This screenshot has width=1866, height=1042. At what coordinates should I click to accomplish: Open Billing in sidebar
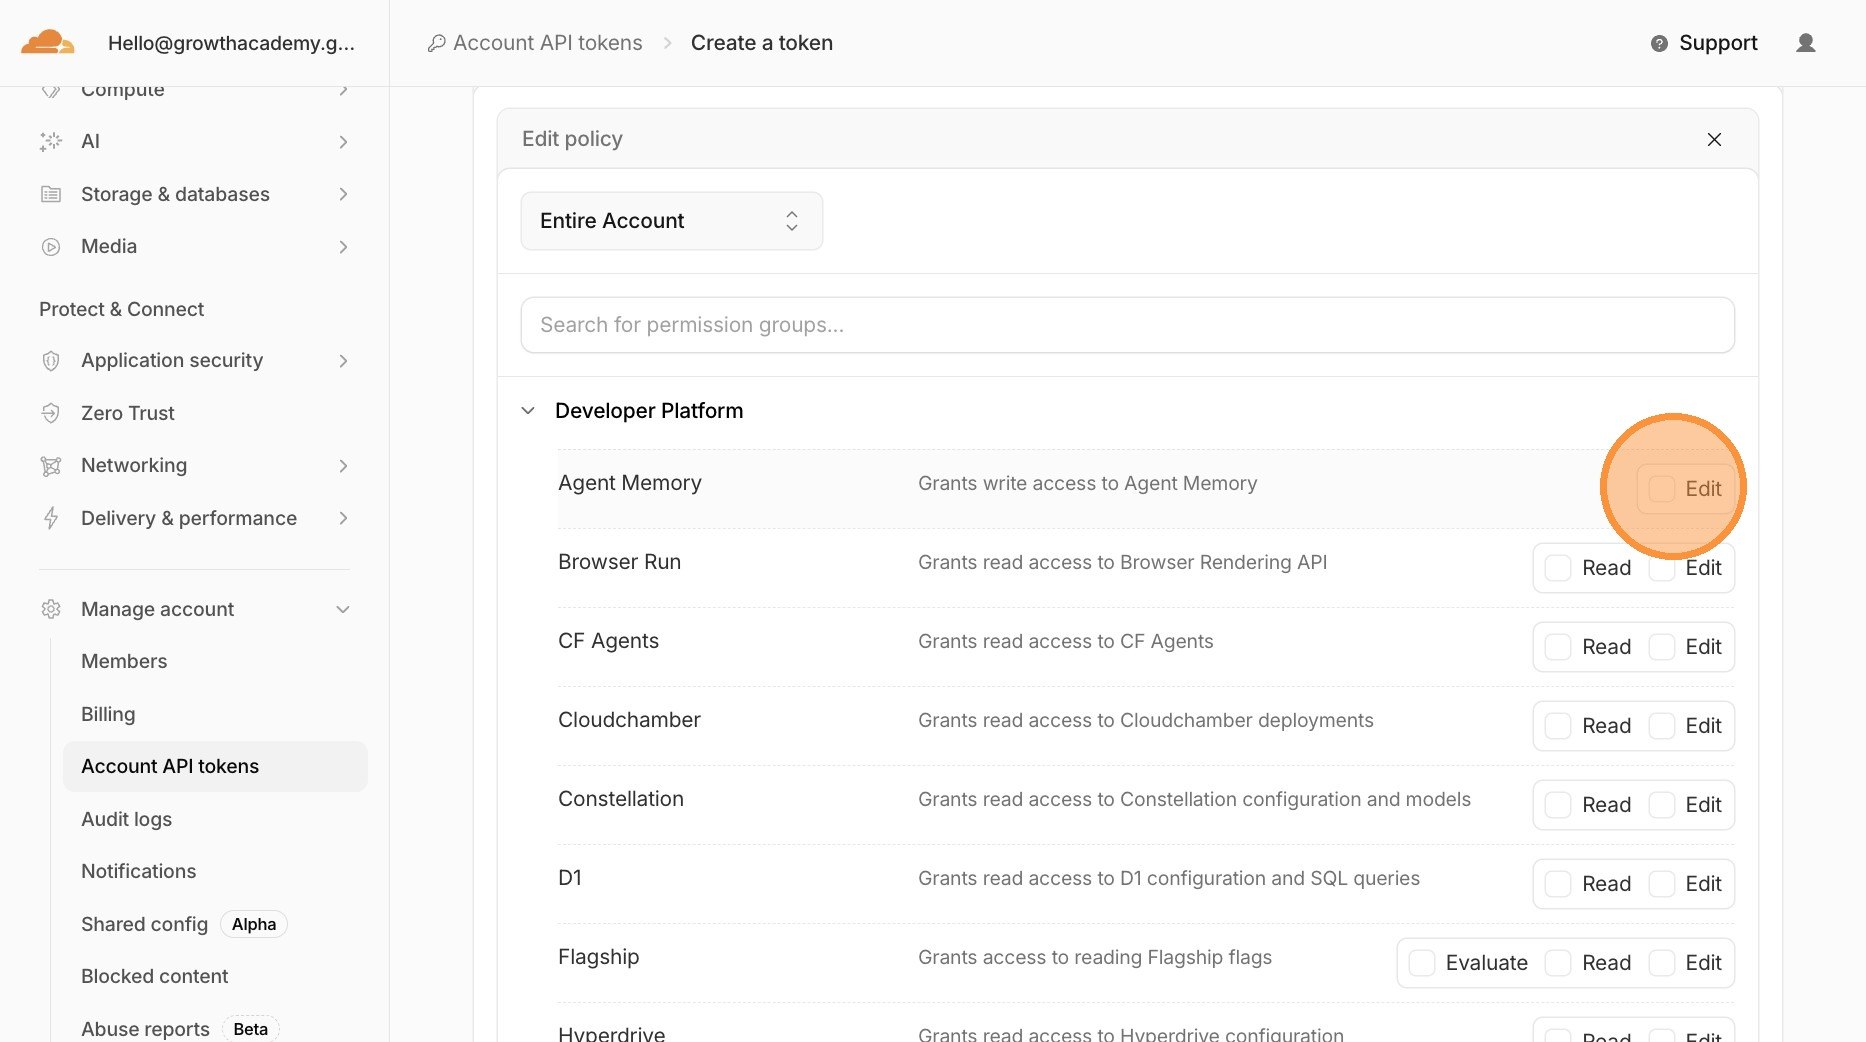tap(108, 714)
